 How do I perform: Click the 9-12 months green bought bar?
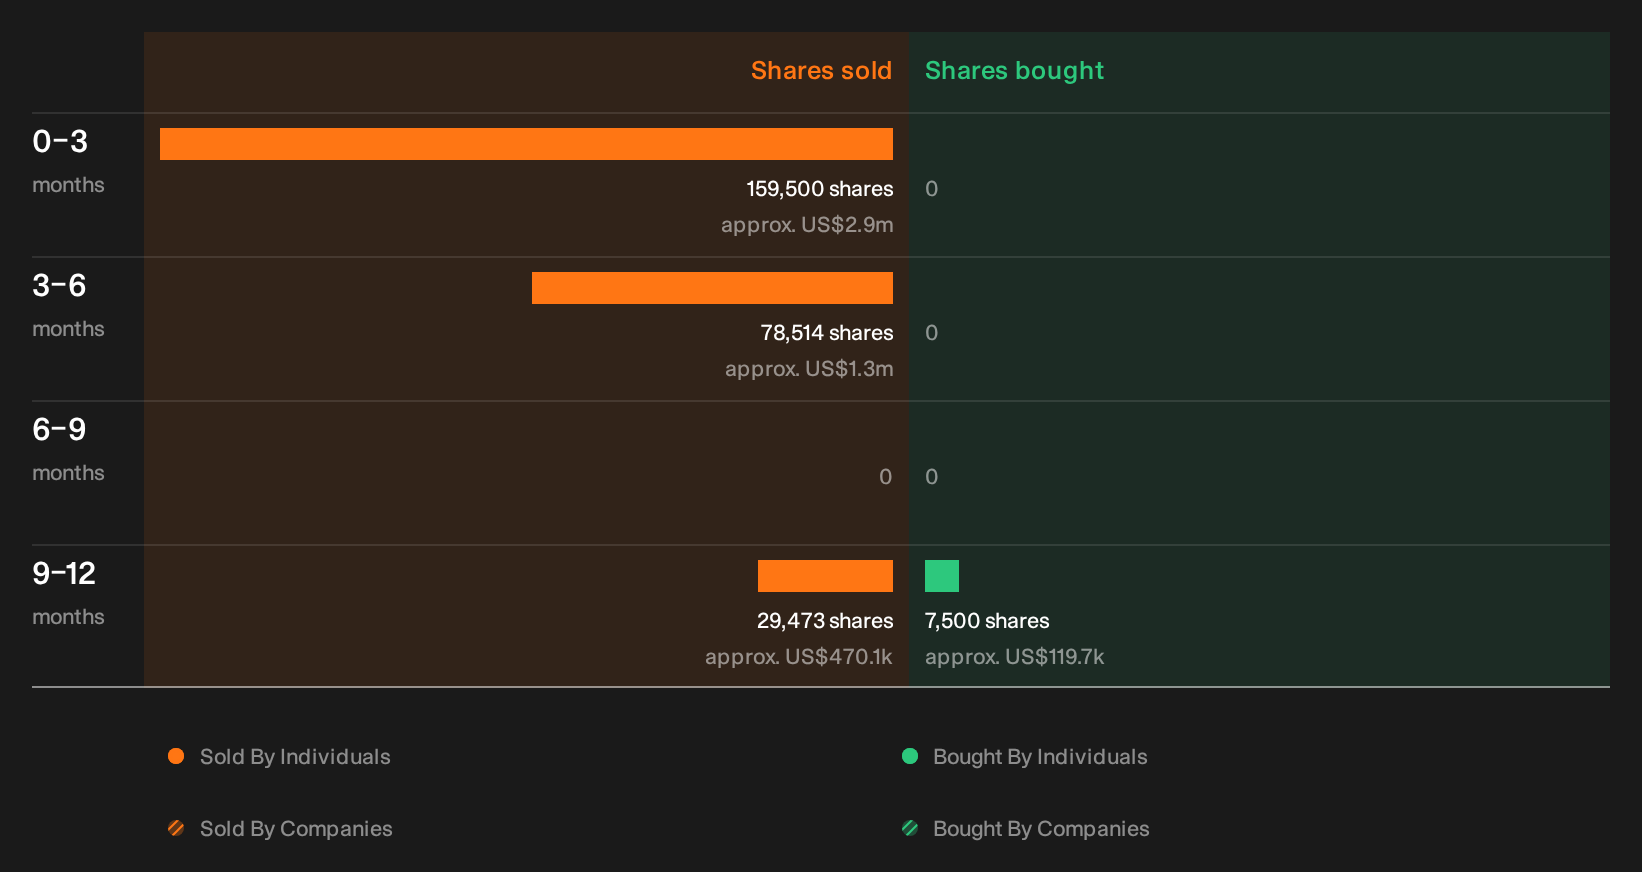(x=942, y=576)
